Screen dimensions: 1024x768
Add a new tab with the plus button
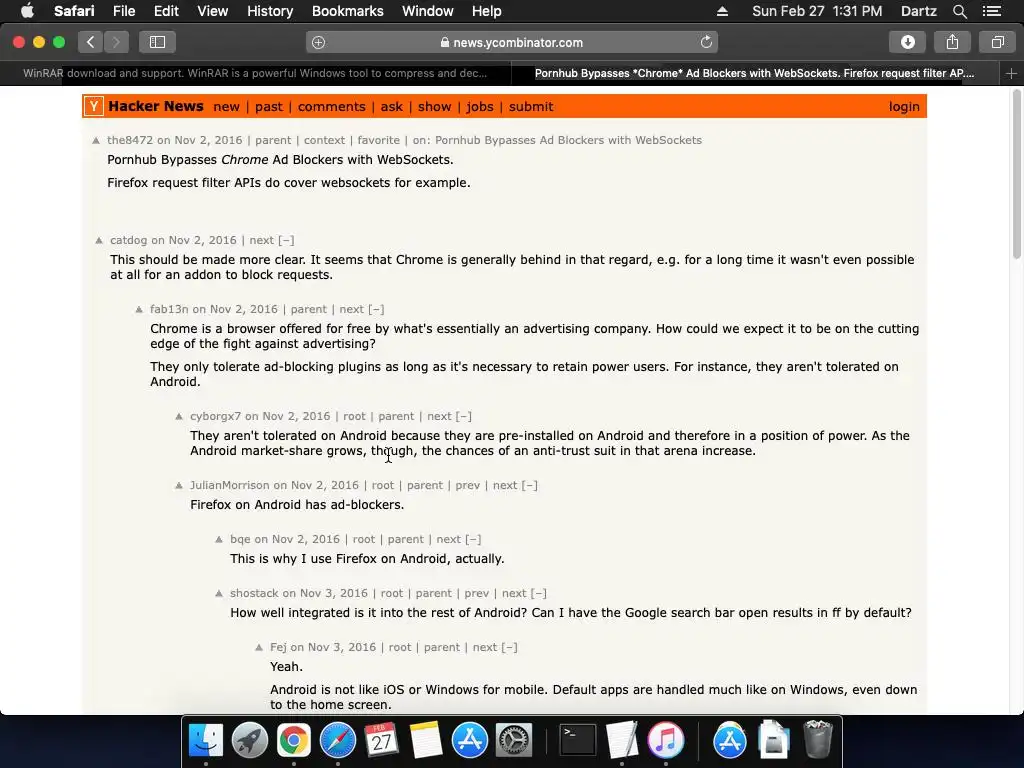(x=1012, y=74)
